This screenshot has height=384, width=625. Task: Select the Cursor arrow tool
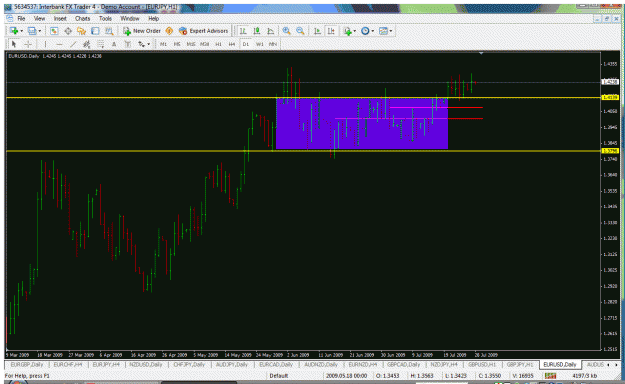point(14,44)
